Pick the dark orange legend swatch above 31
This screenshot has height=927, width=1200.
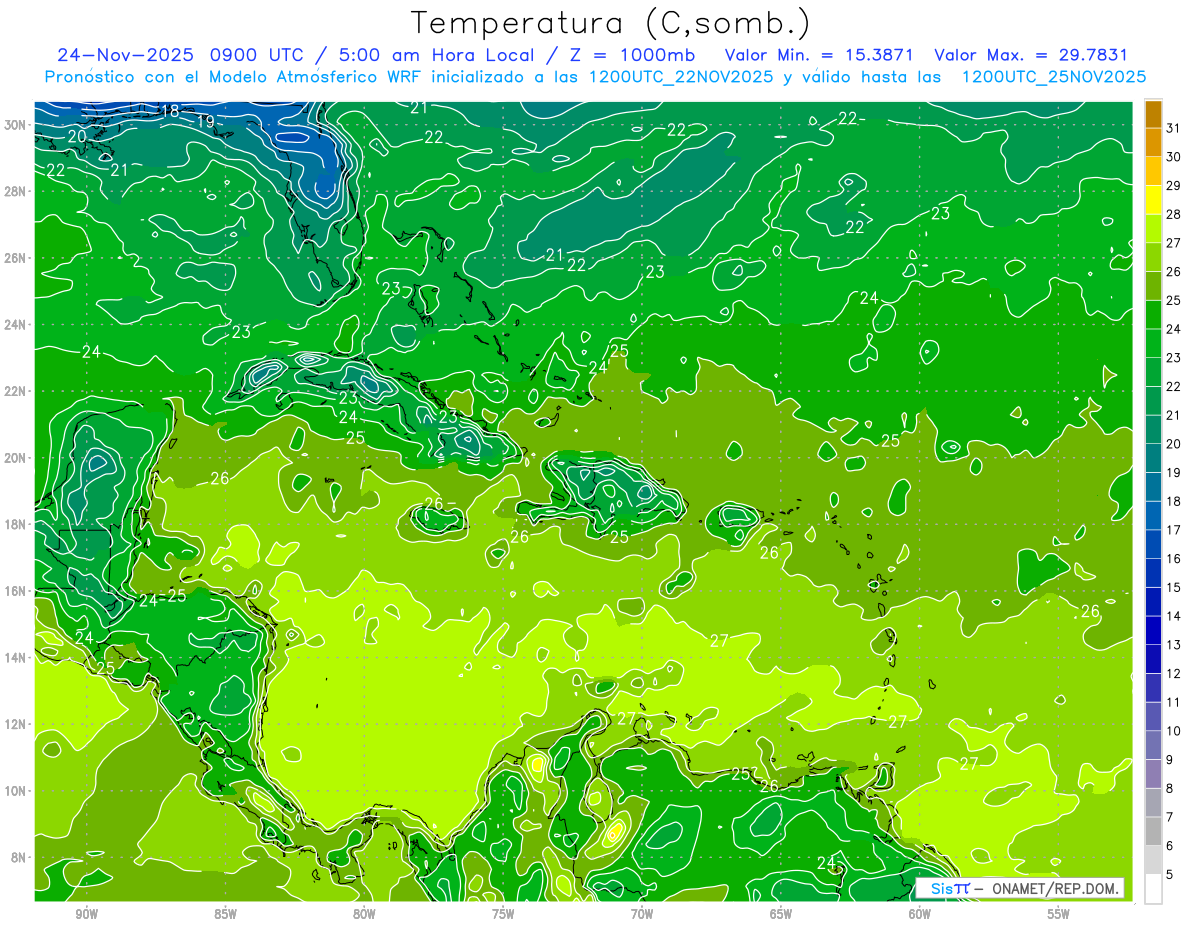click(1153, 114)
